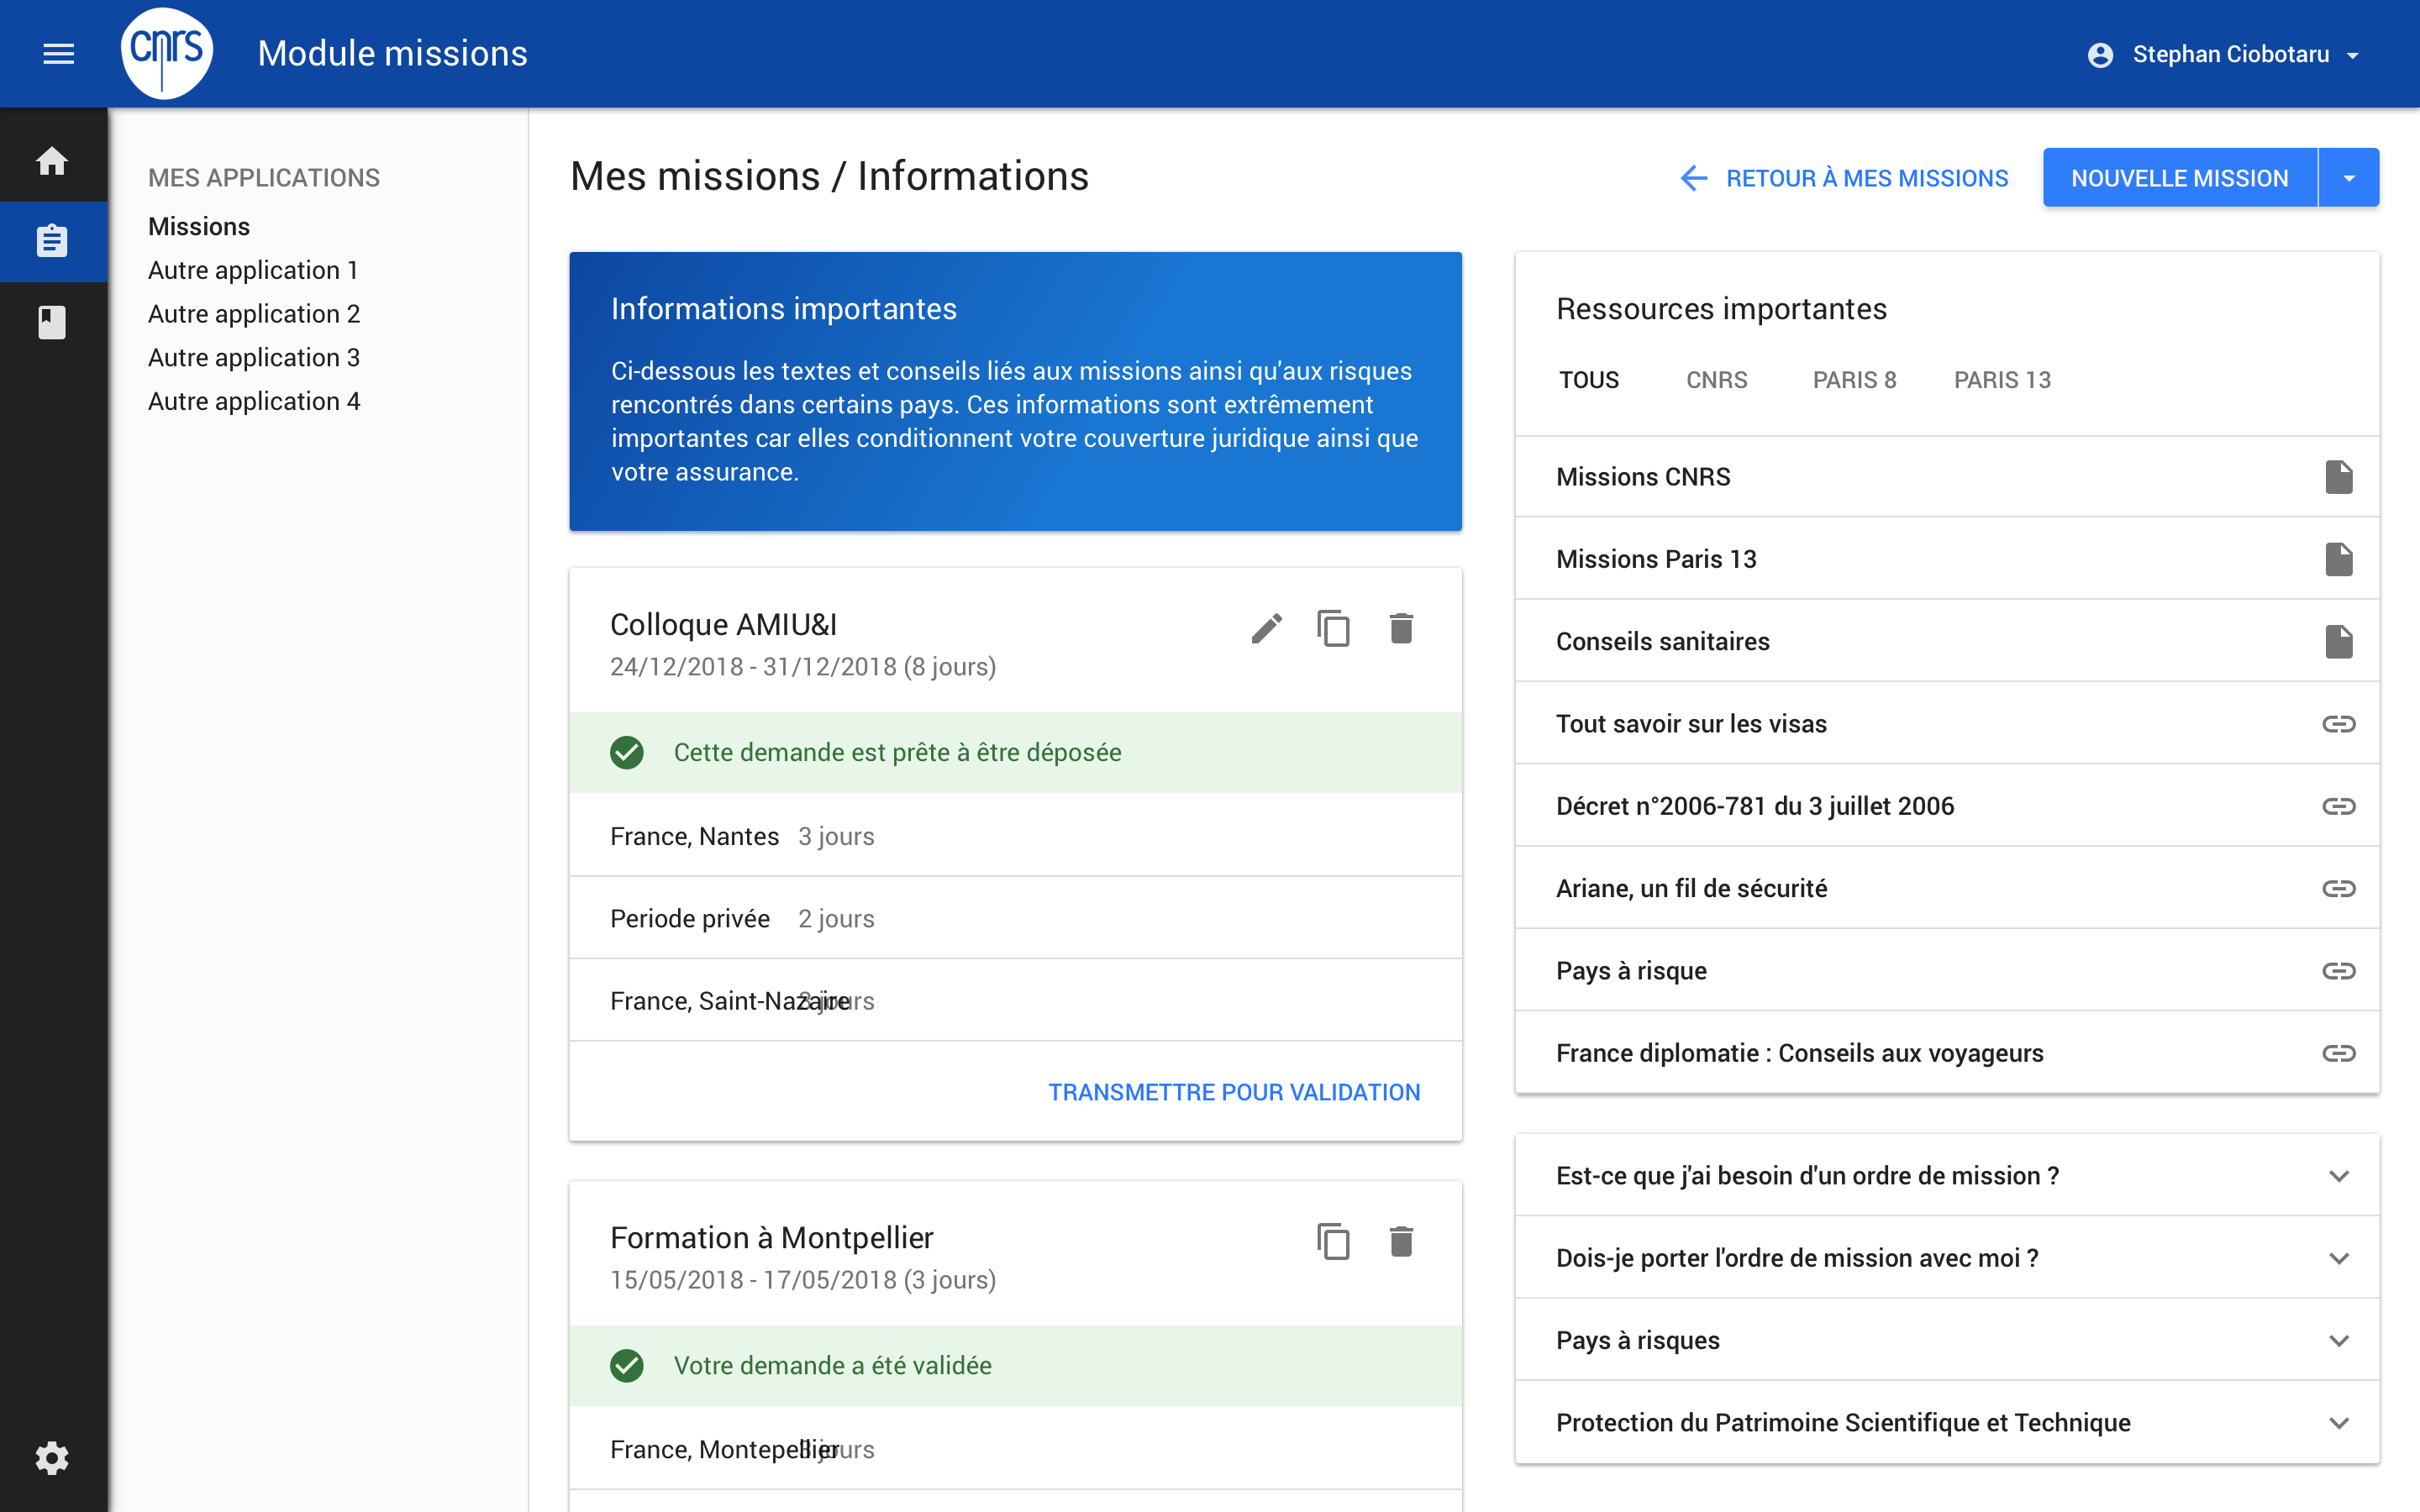Click TRANSMETTRE POUR VALIDATION
The width and height of the screenshot is (2420, 1512).
[1234, 1092]
